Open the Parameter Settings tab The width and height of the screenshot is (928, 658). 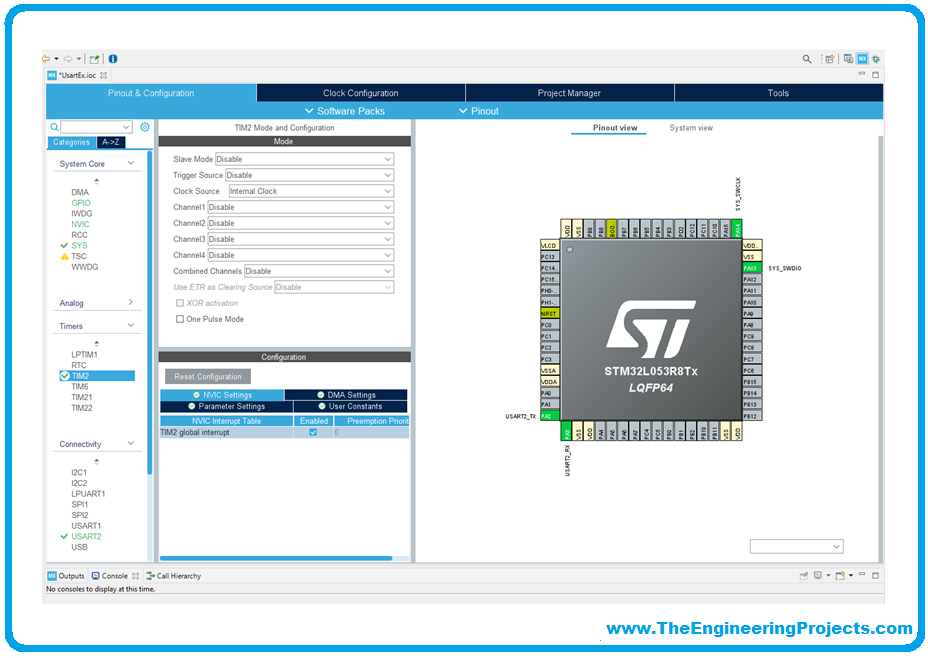click(x=227, y=407)
